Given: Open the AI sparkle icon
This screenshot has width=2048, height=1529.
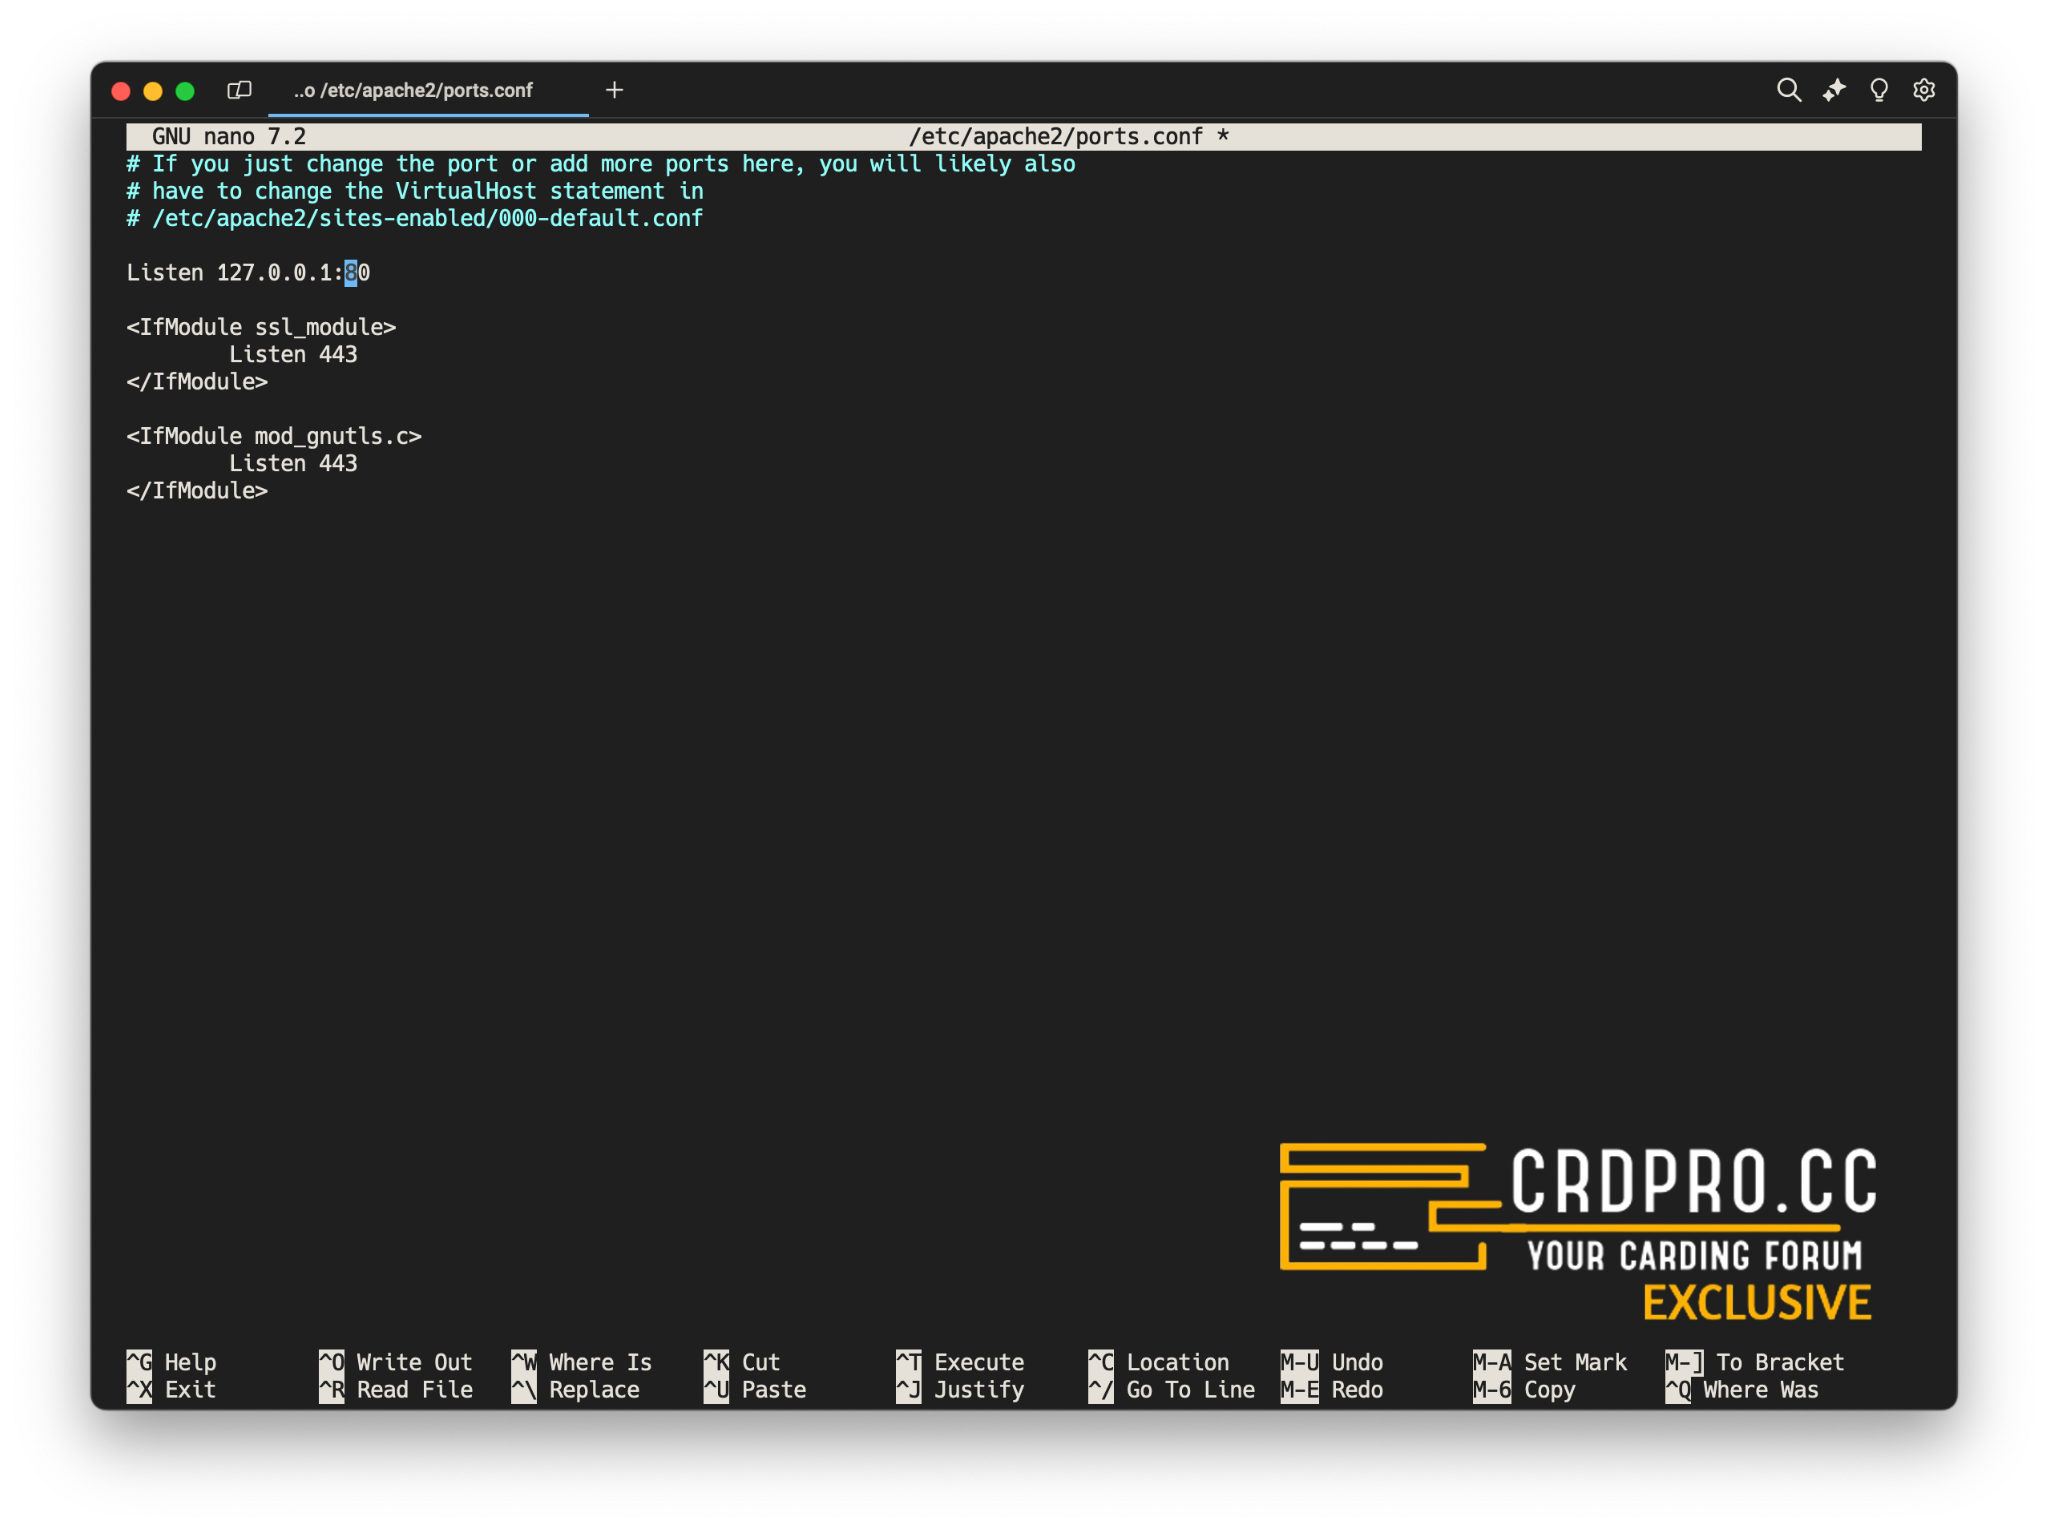Looking at the screenshot, I should [1834, 90].
